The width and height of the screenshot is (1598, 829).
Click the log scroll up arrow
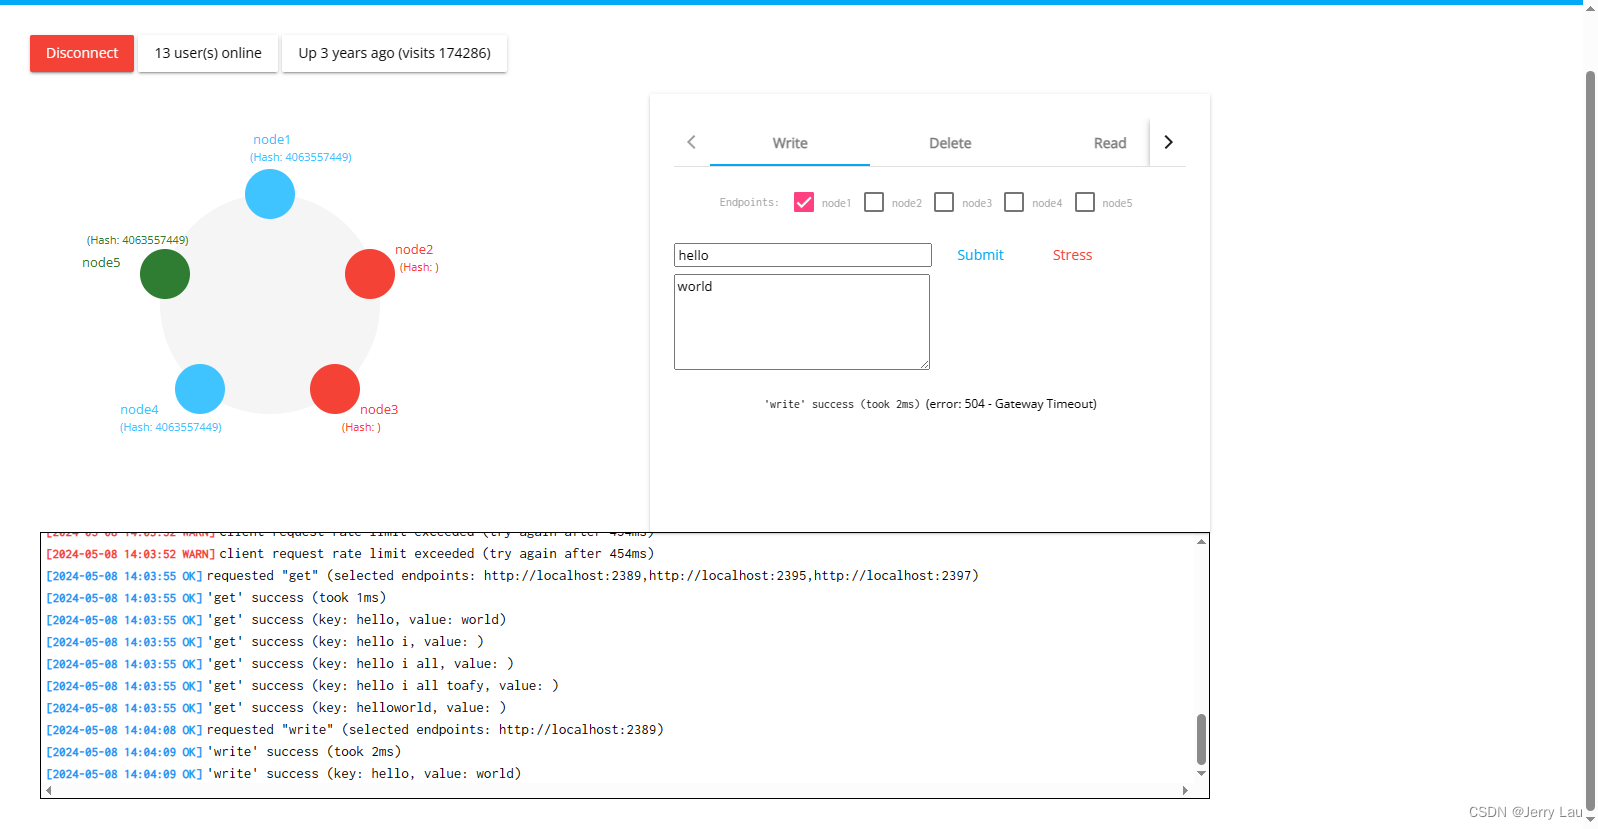[x=1201, y=541]
